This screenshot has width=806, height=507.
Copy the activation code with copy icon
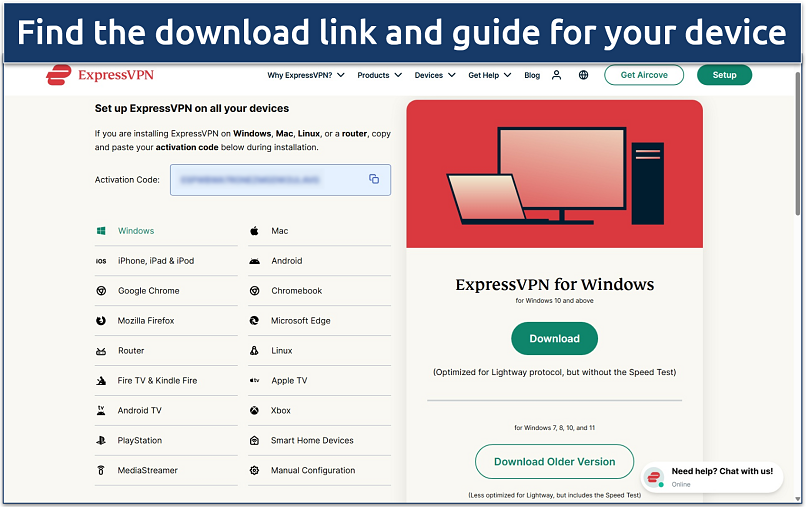point(374,179)
